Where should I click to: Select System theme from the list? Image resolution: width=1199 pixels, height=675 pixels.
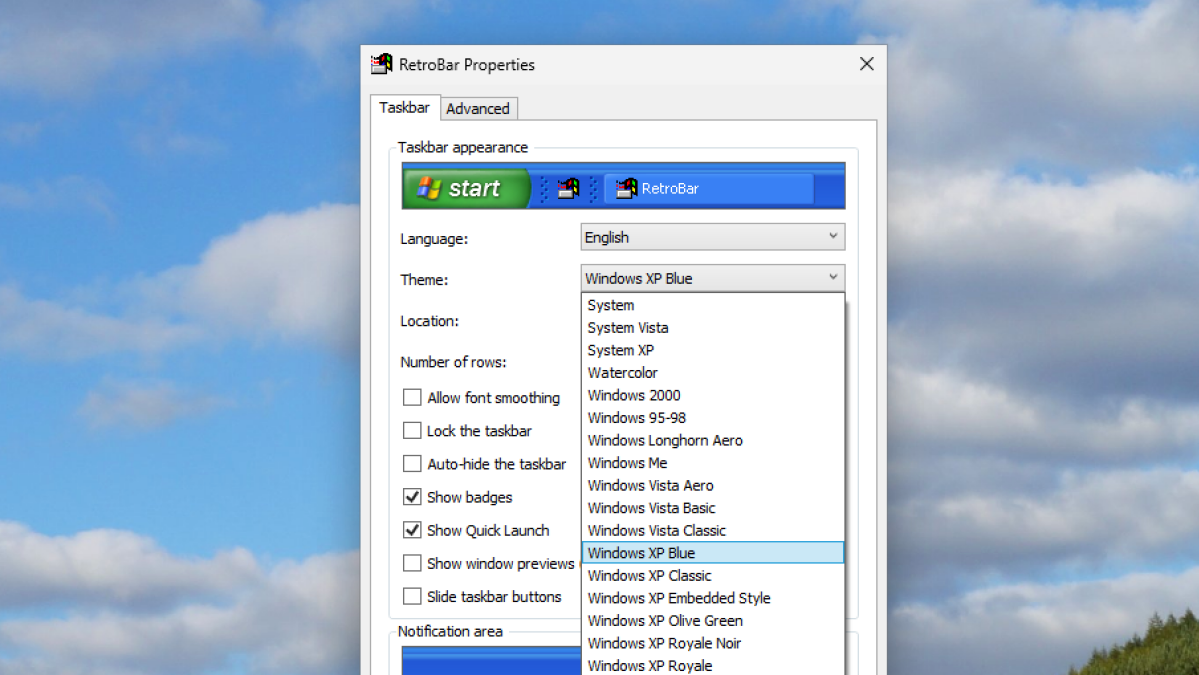coord(713,305)
